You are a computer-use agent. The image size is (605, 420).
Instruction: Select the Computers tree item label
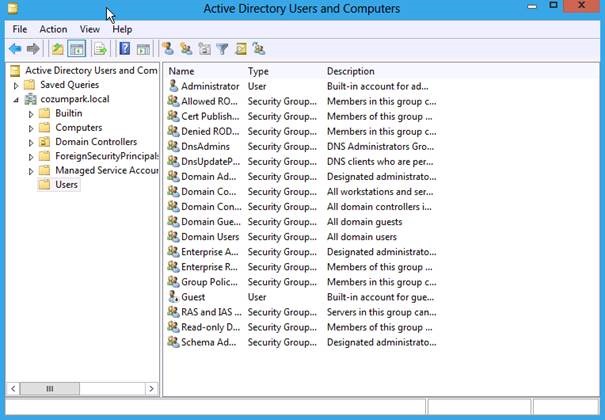(x=79, y=128)
